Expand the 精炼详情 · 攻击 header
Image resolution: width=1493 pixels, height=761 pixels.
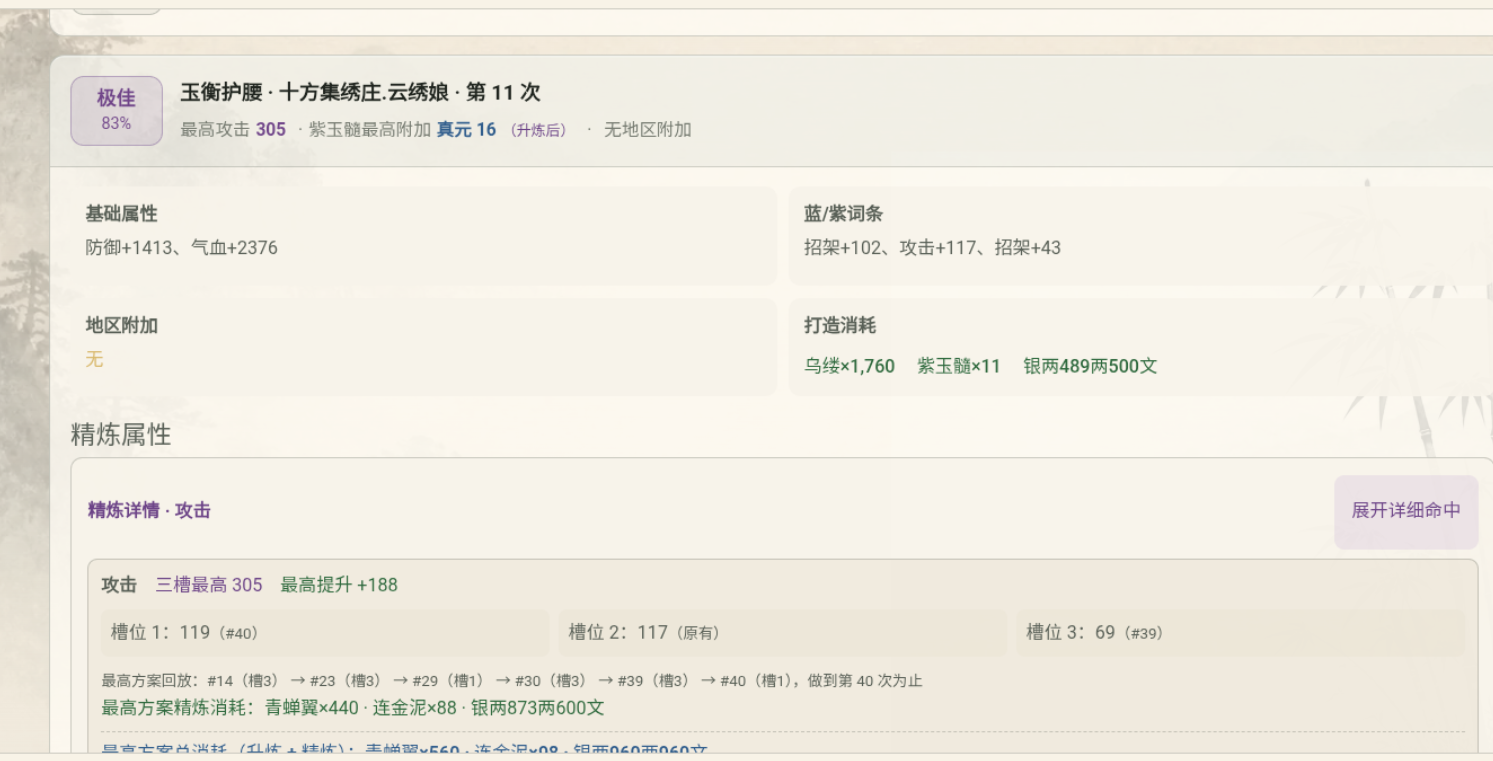pos(150,511)
